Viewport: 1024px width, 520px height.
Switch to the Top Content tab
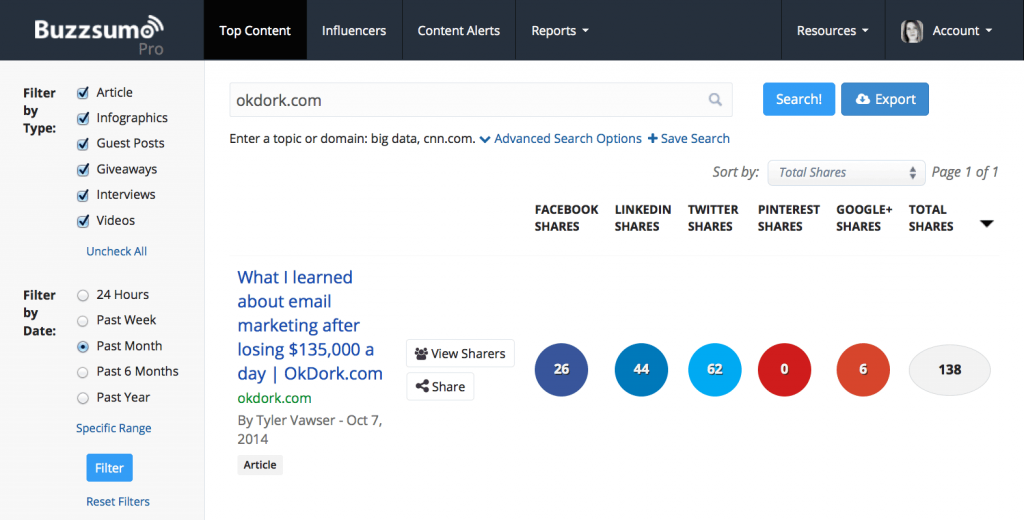tap(255, 31)
